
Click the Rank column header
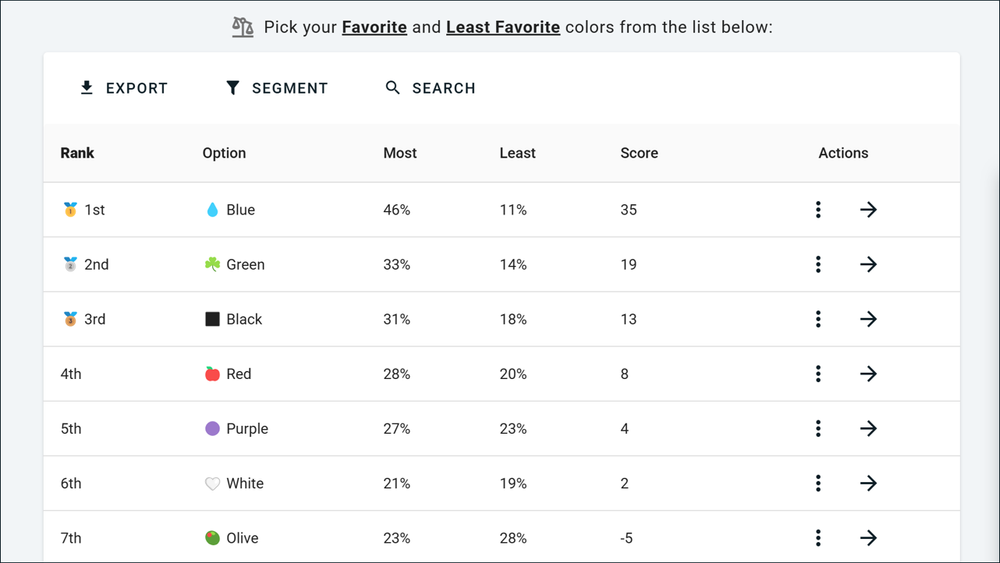pyautogui.click(x=77, y=153)
